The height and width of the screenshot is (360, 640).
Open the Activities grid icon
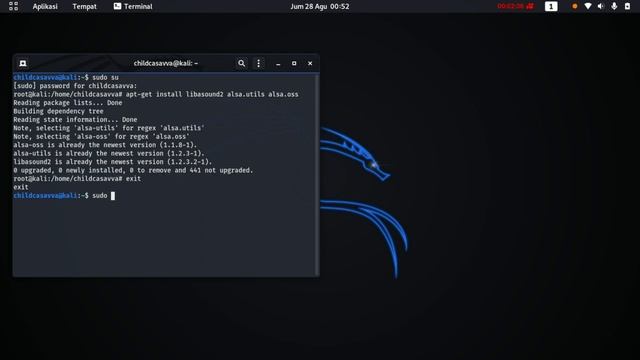pyautogui.click(x=13, y=6)
